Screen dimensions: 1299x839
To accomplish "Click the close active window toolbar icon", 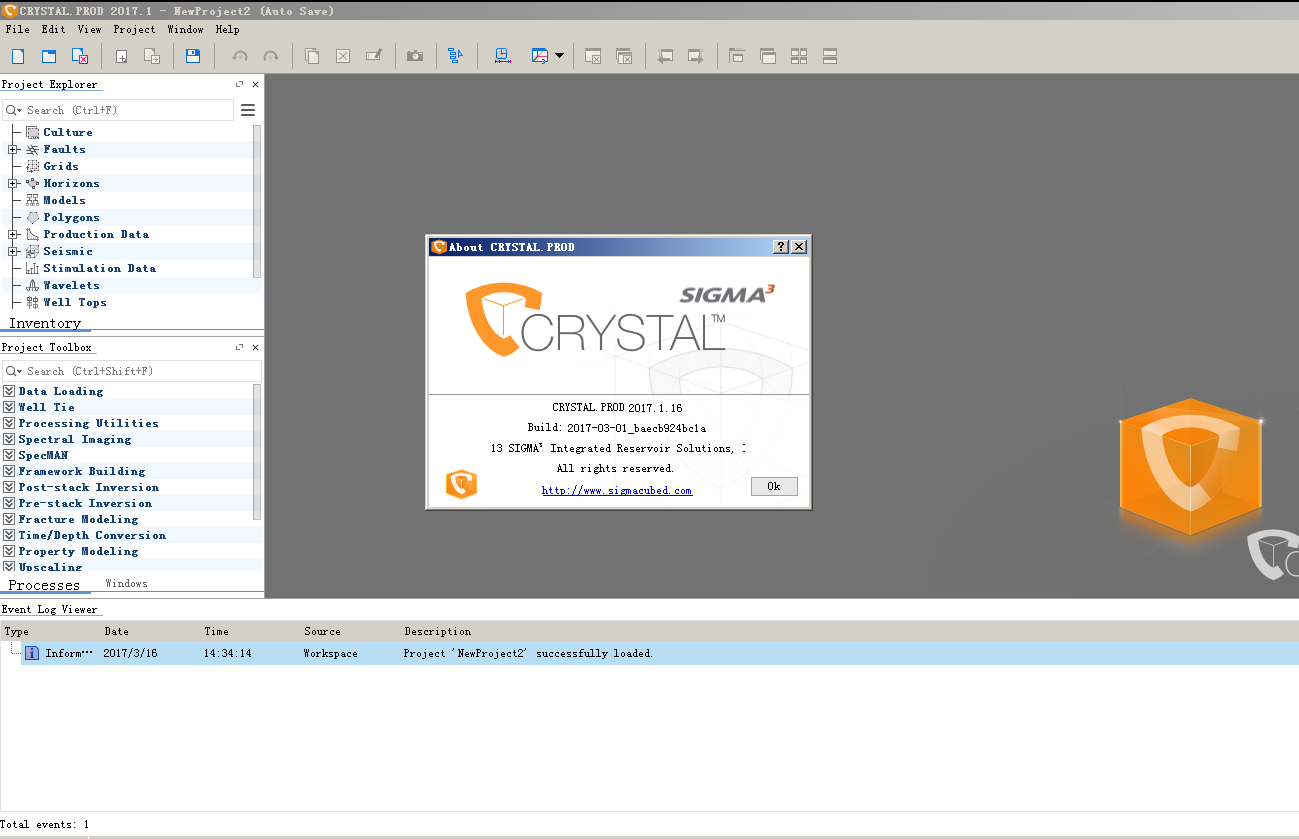I will tap(593, 56).
